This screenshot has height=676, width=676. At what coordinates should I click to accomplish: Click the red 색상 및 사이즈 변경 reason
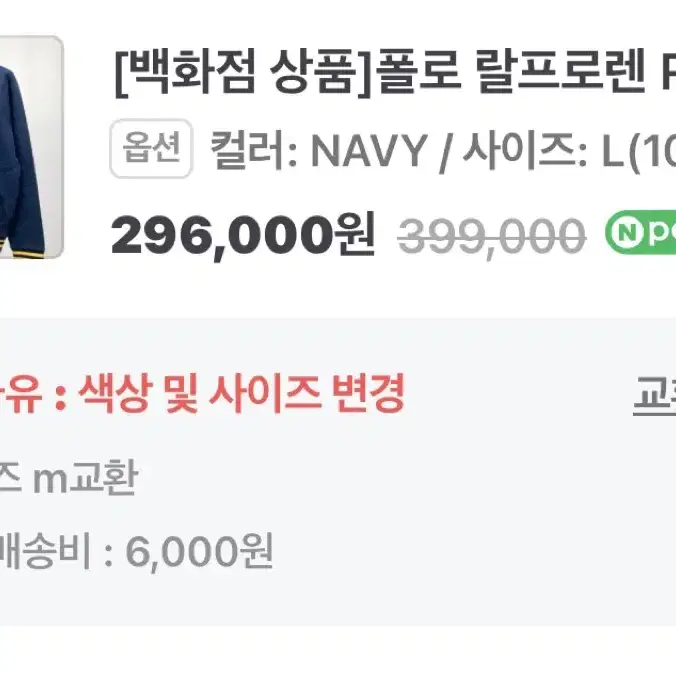(x=242, y=392)
